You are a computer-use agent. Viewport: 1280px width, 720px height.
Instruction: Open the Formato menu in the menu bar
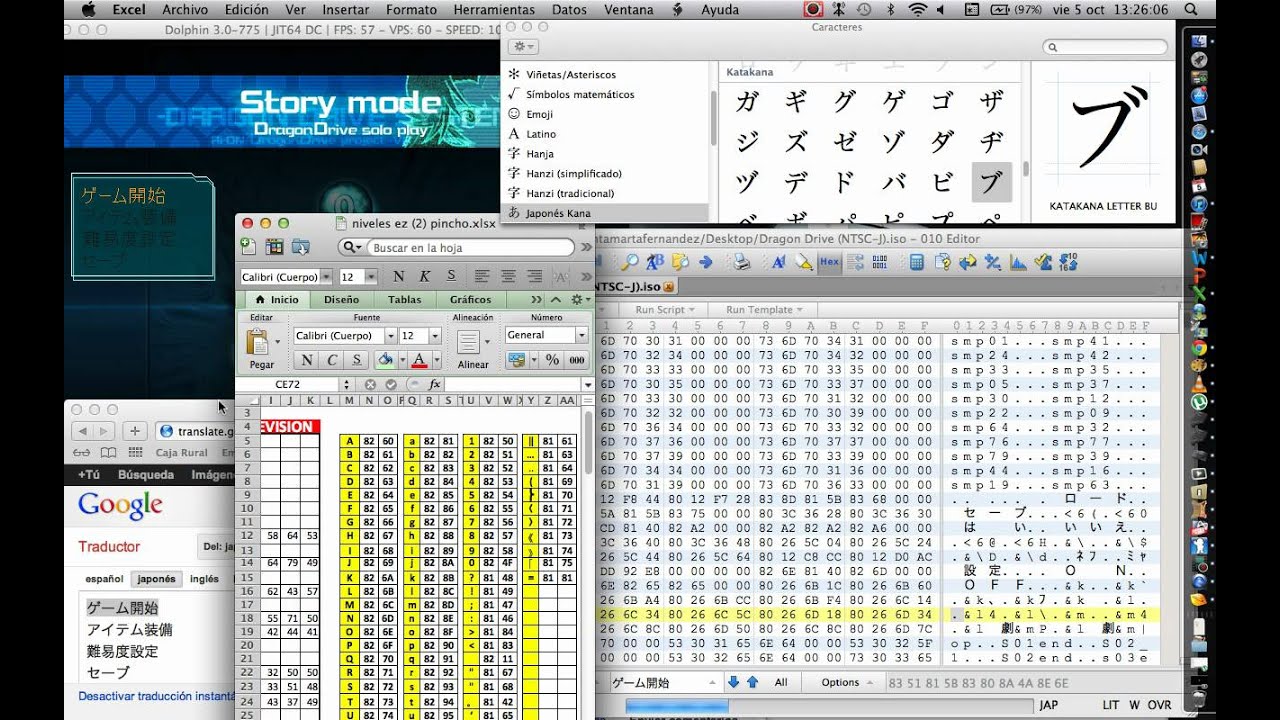coord(412,10)
